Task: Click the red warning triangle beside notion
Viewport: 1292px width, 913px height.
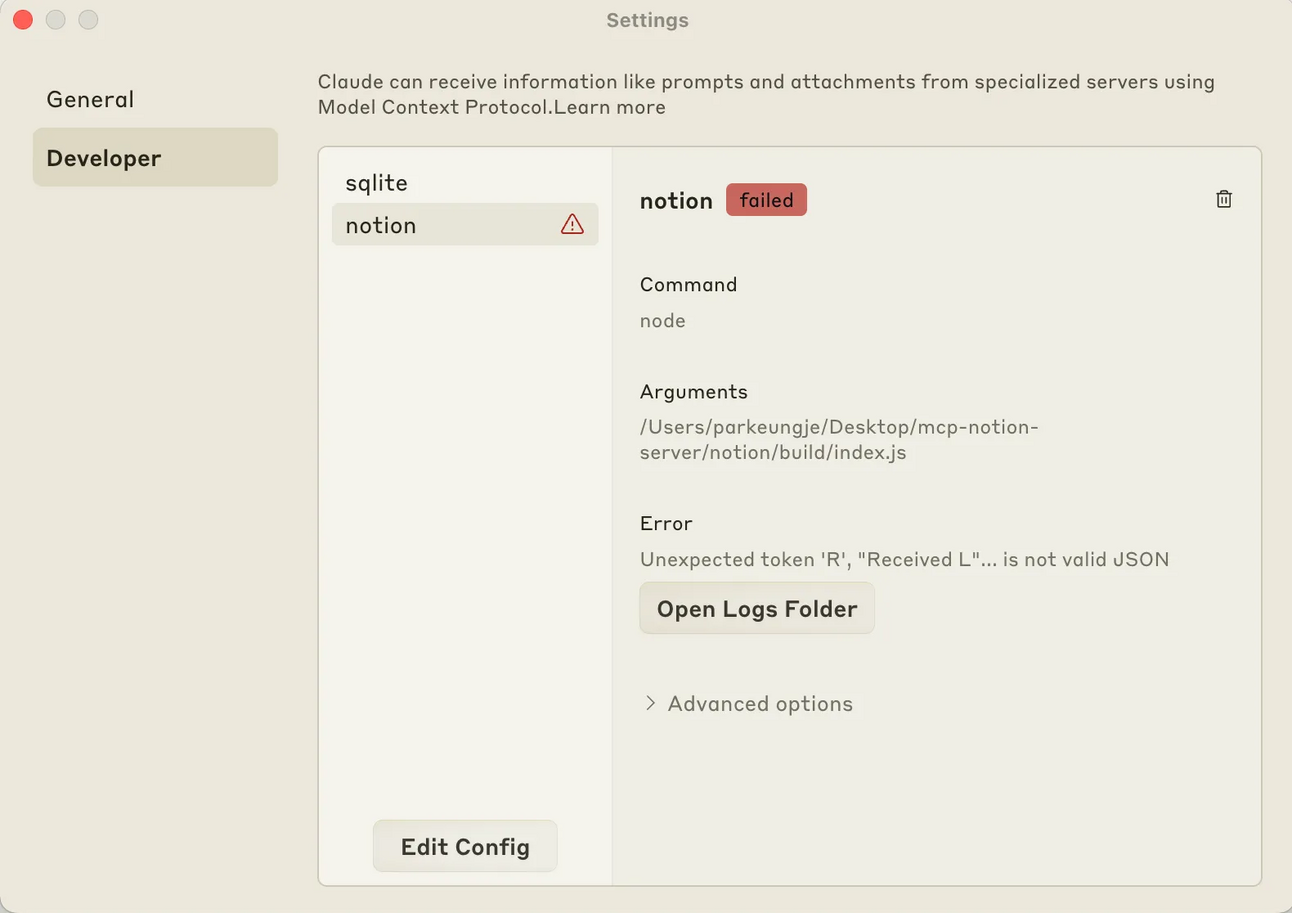Action: point(572,225)
